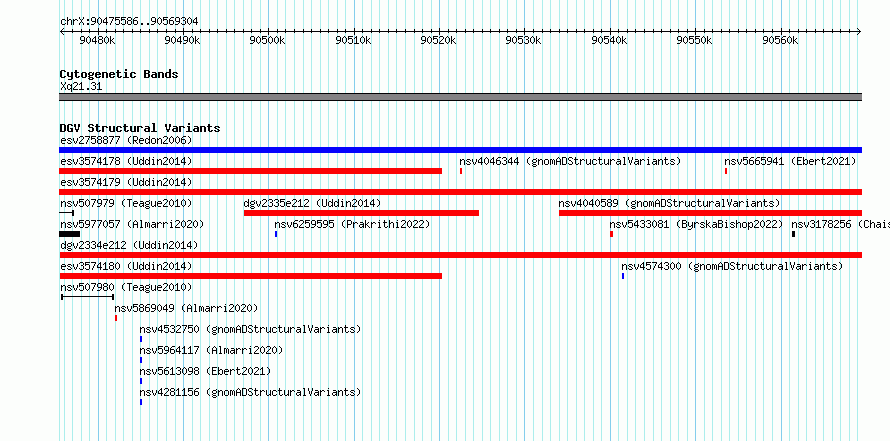Click the gray Xq21.31 cytoband bar

coord(460,97)
